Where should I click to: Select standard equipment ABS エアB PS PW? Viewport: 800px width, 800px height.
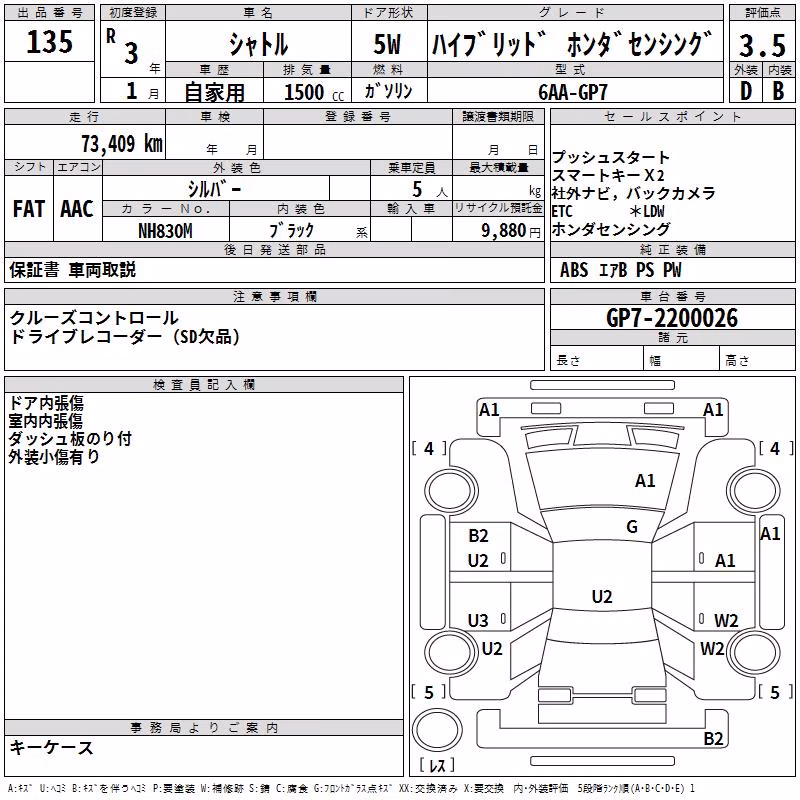click(x=620, y=270)
